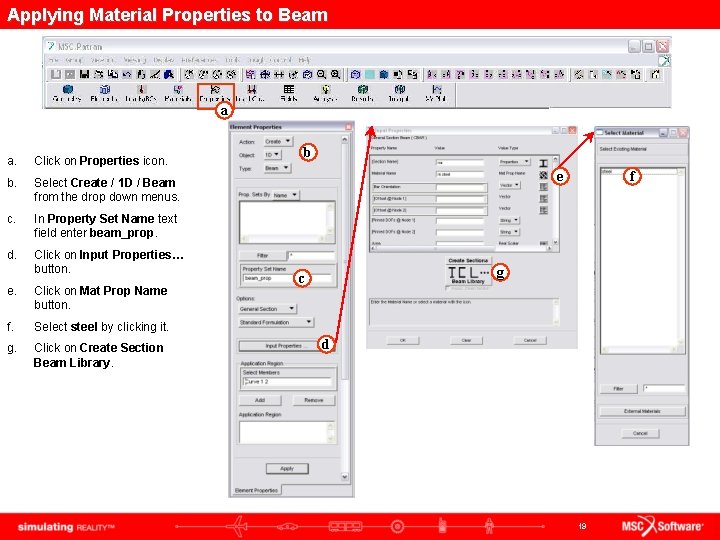Open the String dropdown for Pinned DOFs @ Node 2
Viewport: 720px width, 540px height.
coord(509,232)
